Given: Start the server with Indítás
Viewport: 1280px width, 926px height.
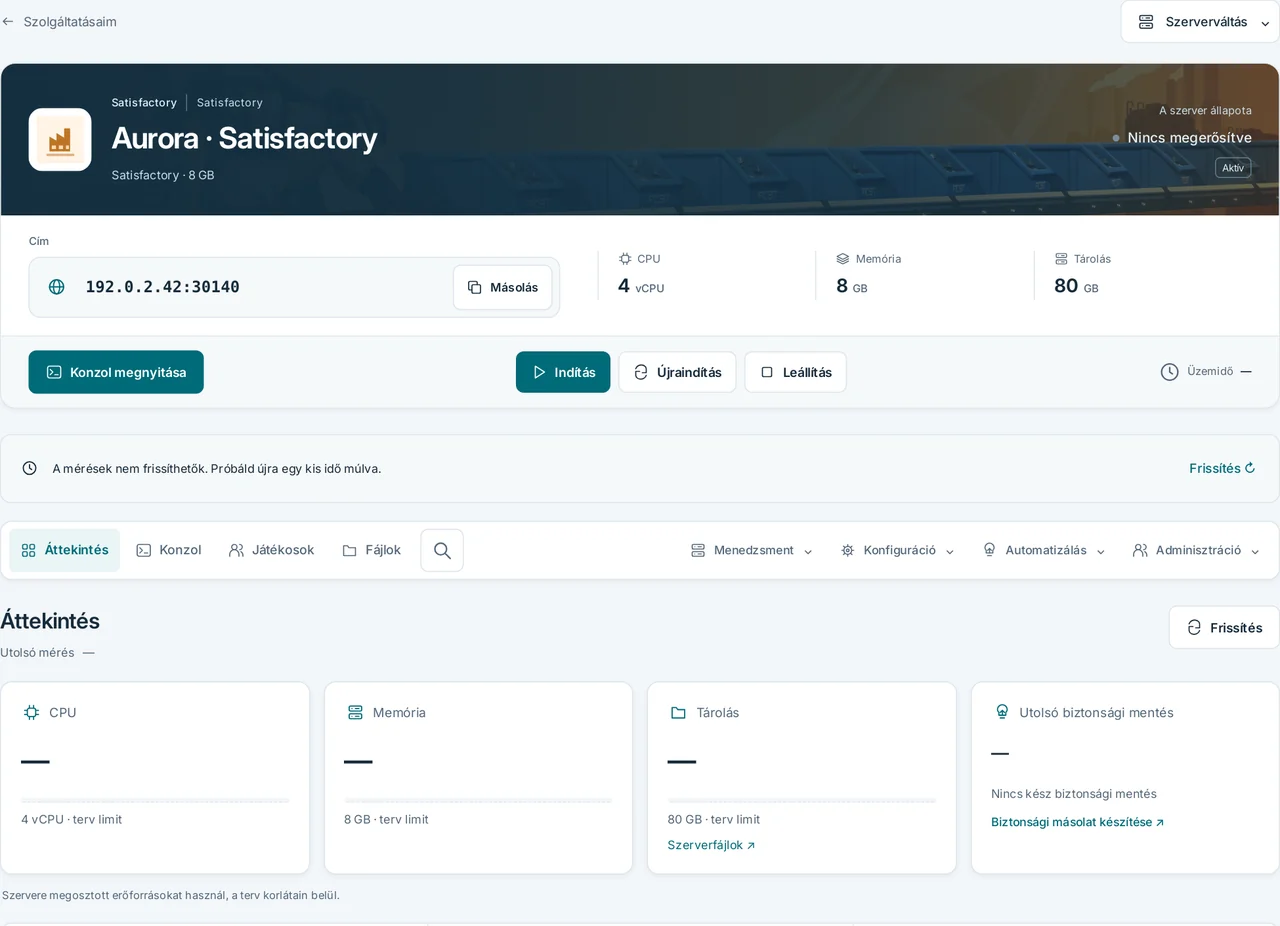Looking at the screenshot, I should tap(563, 372).
